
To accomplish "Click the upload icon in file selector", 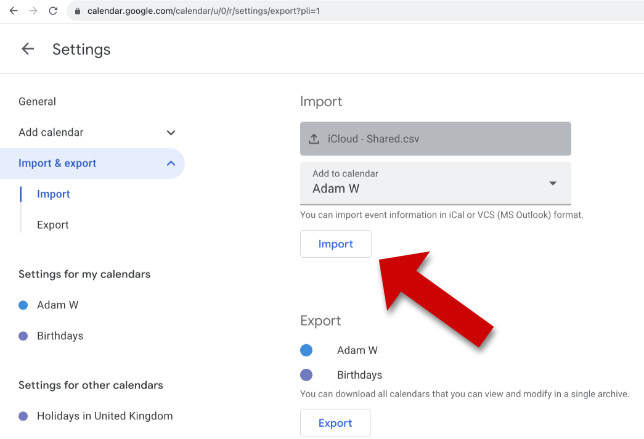I will coord(314,139).
